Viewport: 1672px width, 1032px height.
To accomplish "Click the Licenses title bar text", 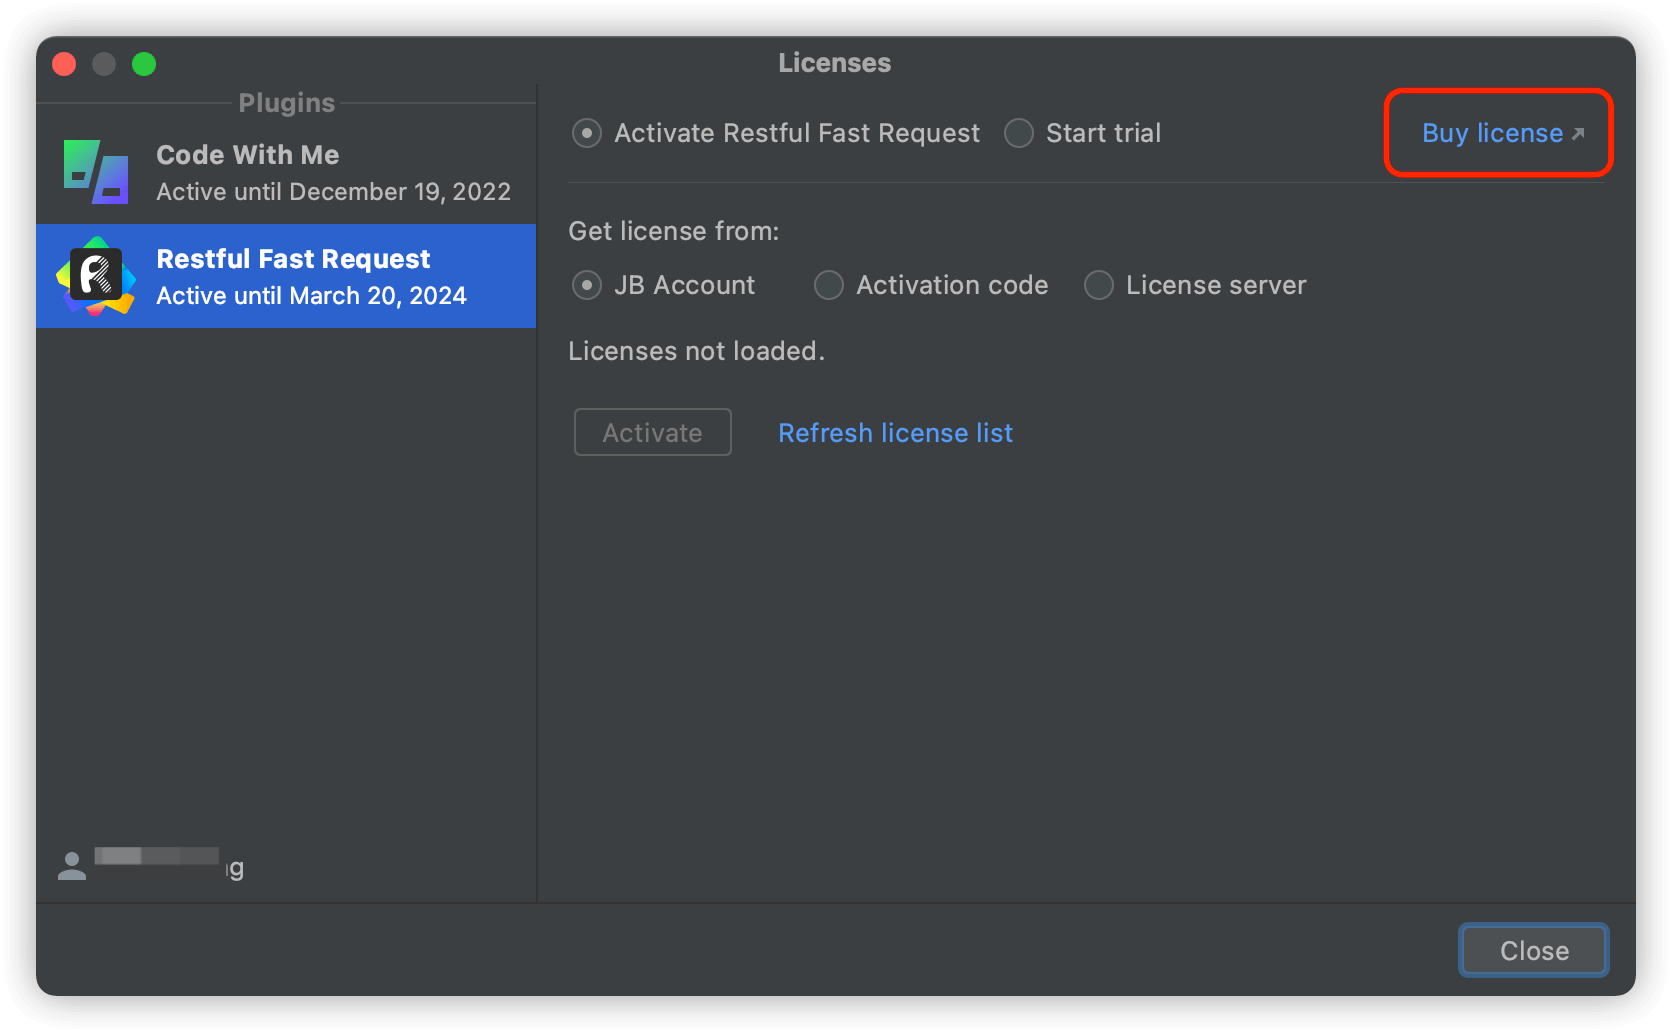I will (x=834, y=63).
